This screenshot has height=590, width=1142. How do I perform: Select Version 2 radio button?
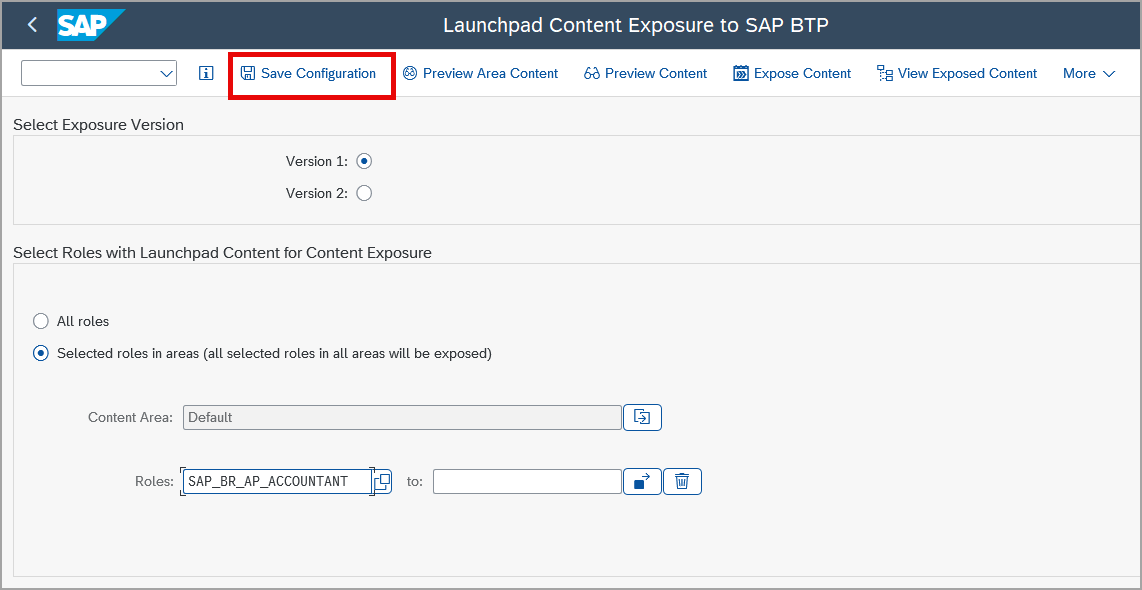coord(364,193)
